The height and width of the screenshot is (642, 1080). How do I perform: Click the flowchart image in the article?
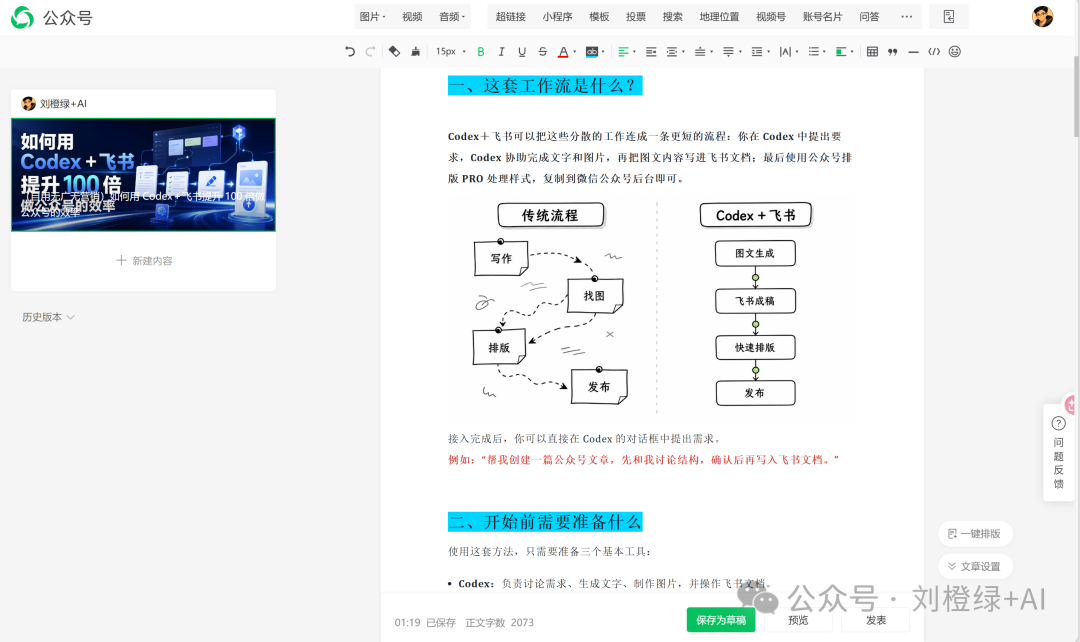652,307
